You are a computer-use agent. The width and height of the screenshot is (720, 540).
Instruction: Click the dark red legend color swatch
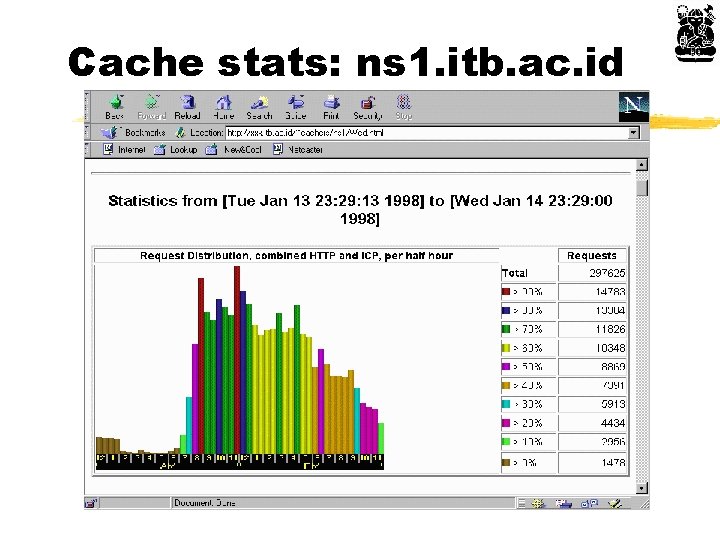click(x=506, y=292)
